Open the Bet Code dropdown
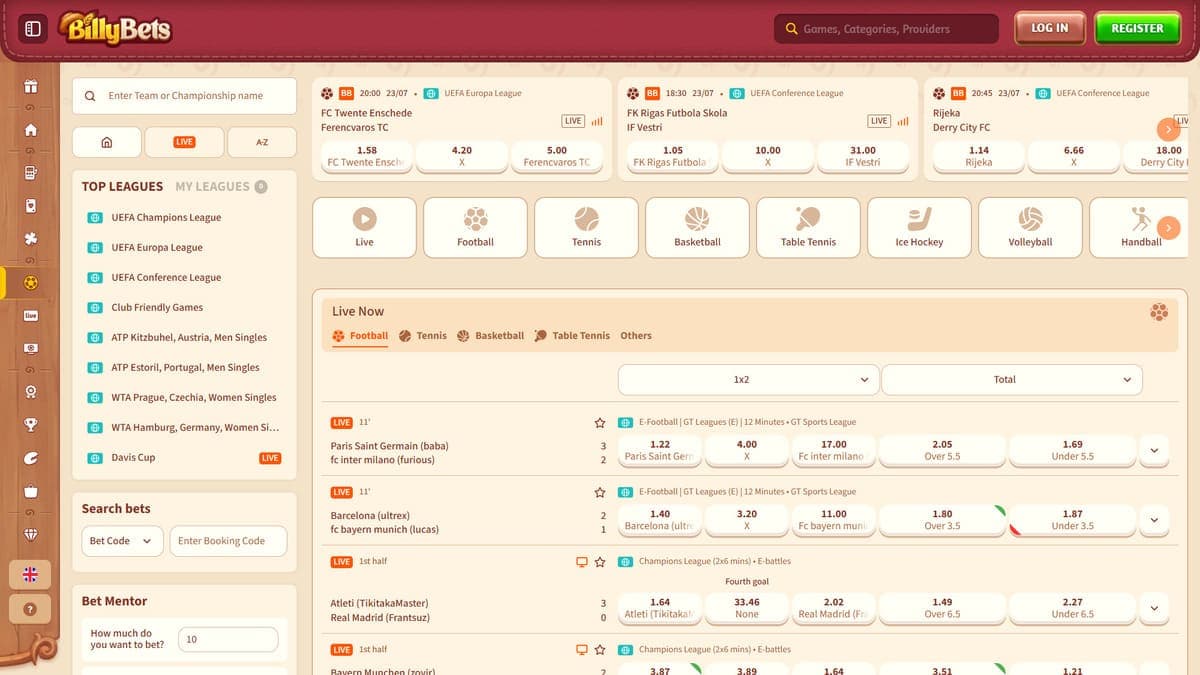This screenshot has height=675, width=1200. pos(120,541)
